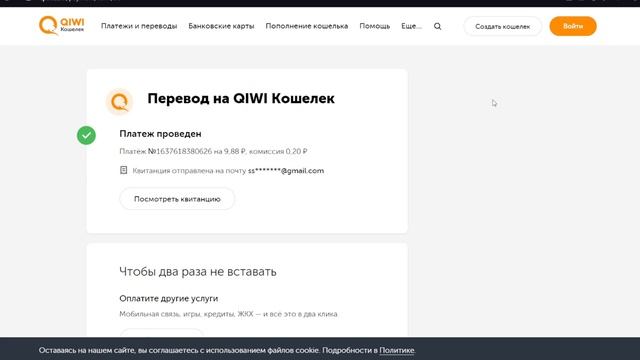Click the Мобильная связь, игры, кредиты description

(x=228, y=314)
